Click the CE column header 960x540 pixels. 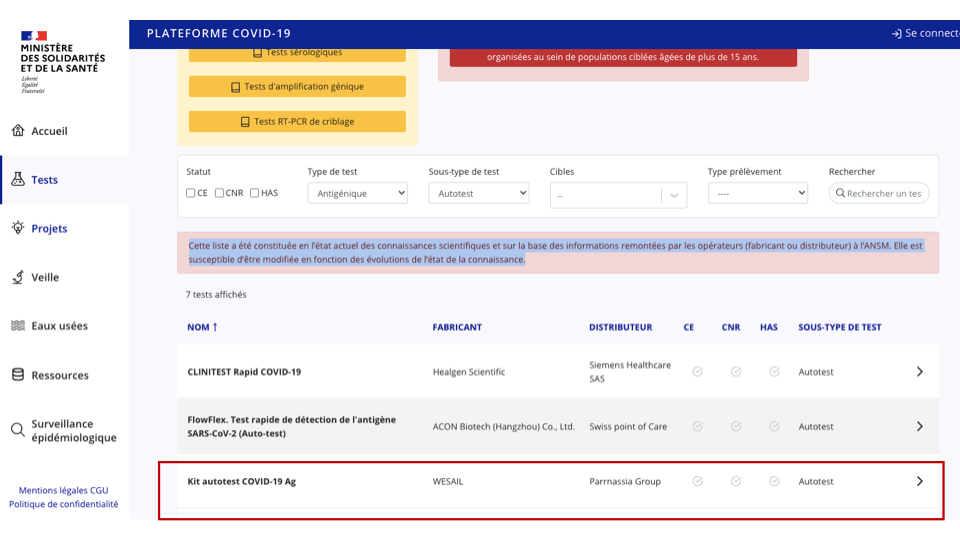pos(689,327)
